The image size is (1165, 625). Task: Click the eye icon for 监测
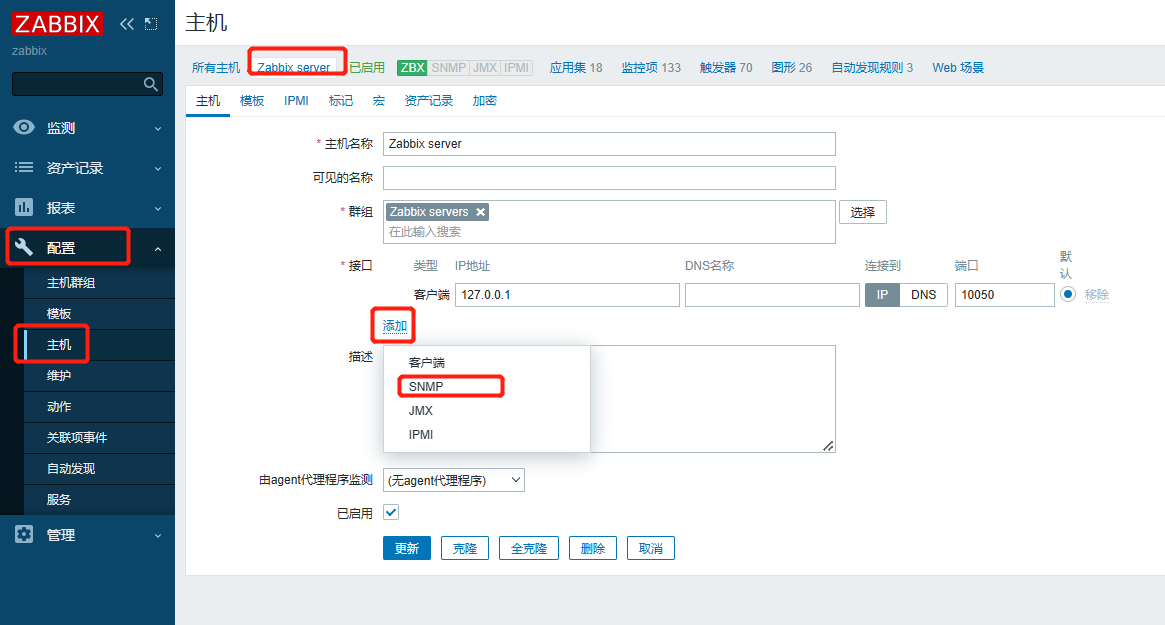pyautogui.click(x=24, y=127)
